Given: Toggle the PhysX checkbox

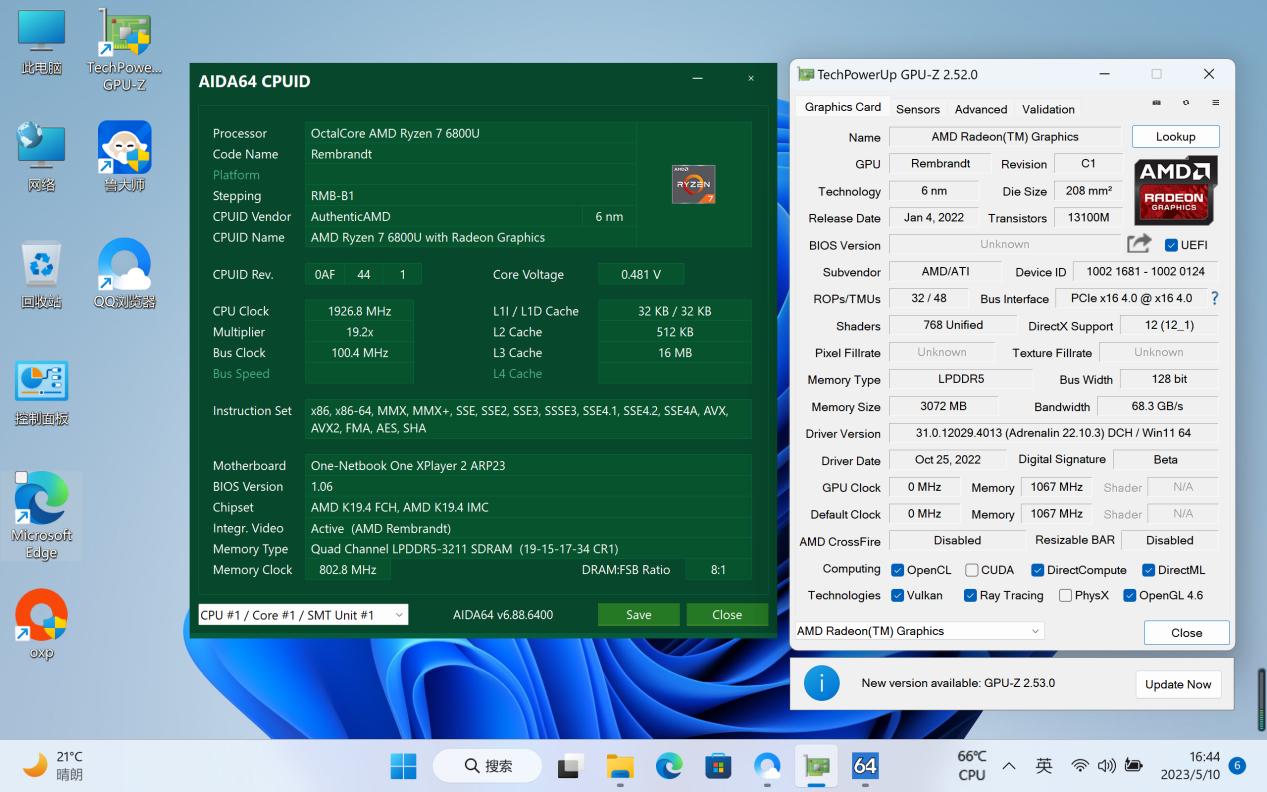Looking at the screenshot, I should pyautogui.click(x=1065, y=595).
